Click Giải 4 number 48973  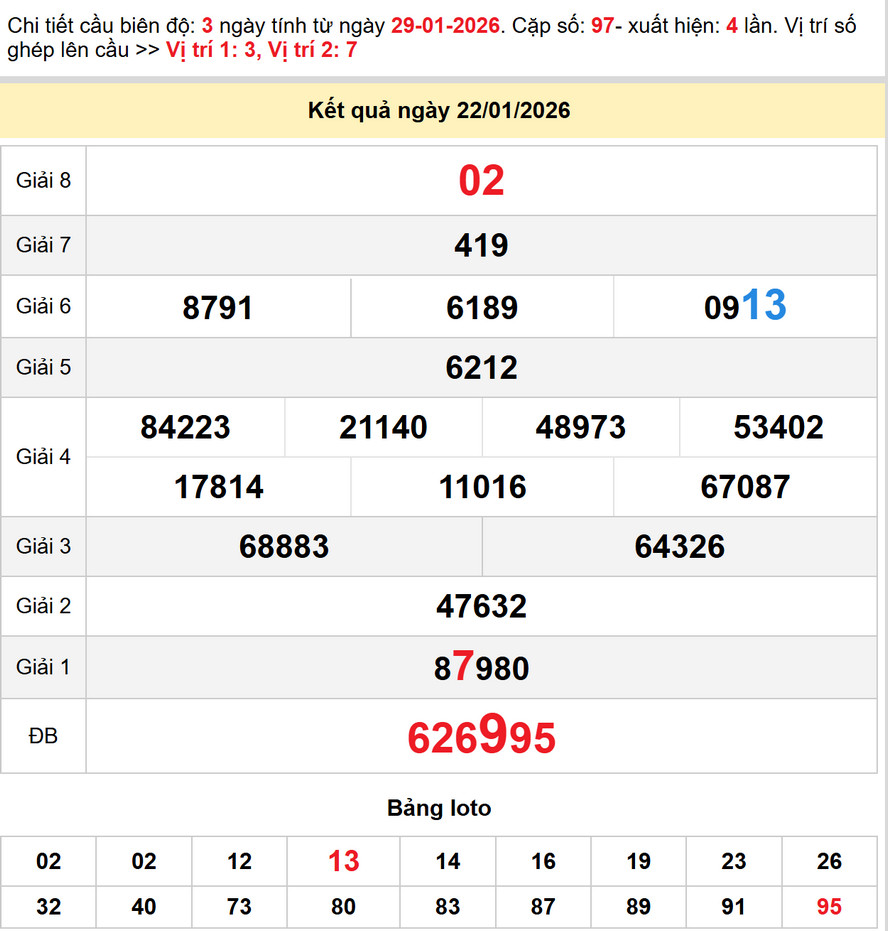[580, 428]
